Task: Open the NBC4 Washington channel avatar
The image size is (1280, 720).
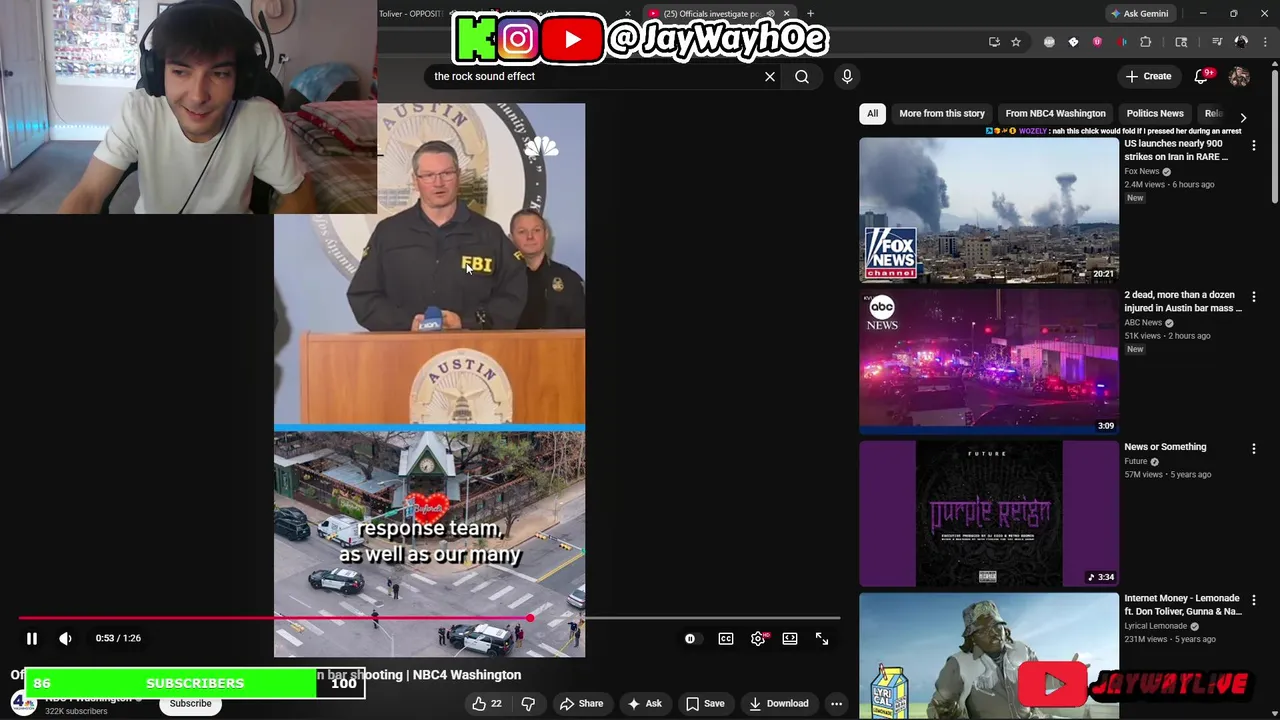Action: pyautogui.click(x=22, y=703)
